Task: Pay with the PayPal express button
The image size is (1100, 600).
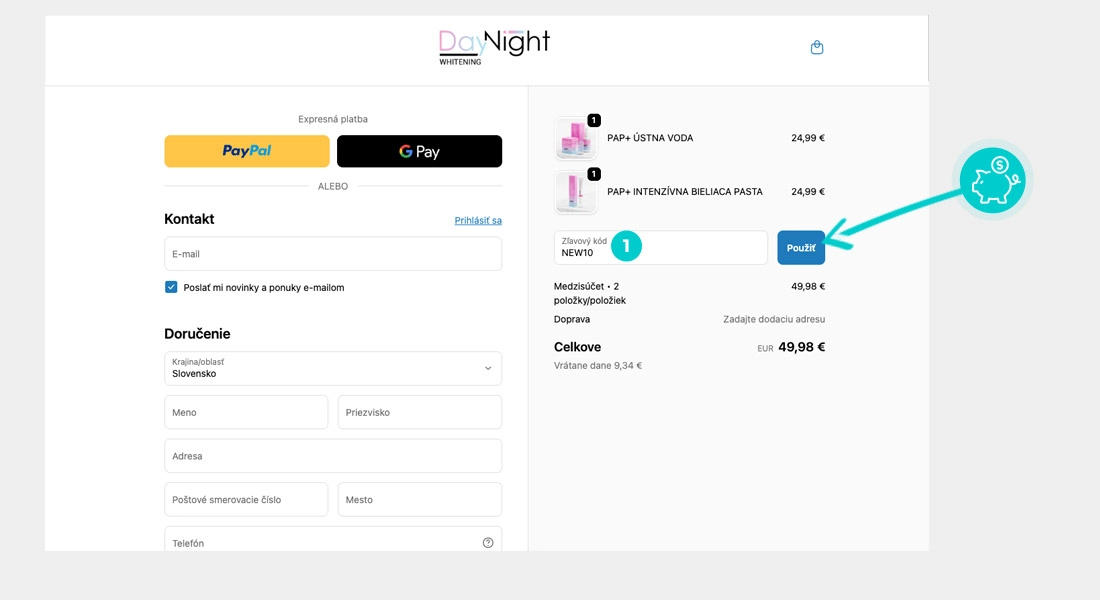Action: coord(246,151)
